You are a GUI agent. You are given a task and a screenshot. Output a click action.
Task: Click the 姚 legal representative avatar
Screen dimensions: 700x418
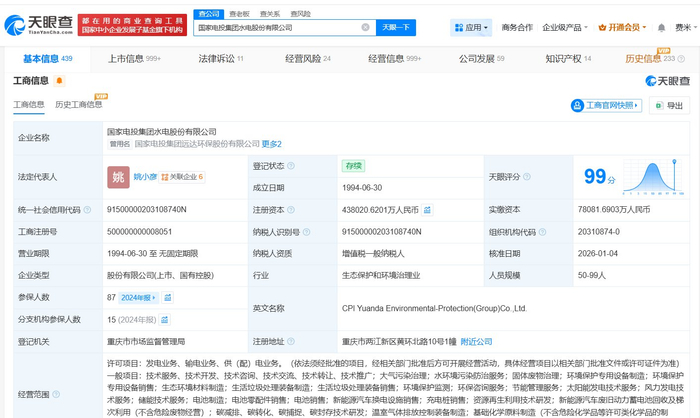pyautogui.click(x=118, y=176)
